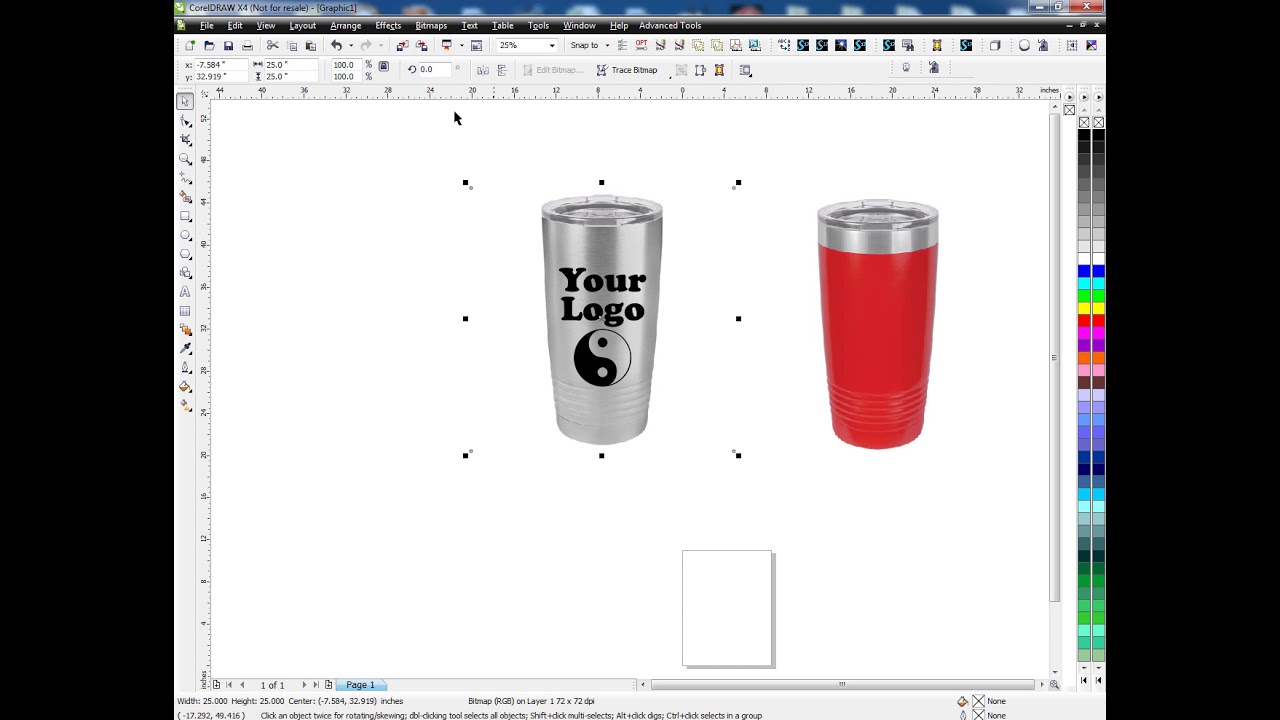
Task: Click the horizontal scrollbar
Action: pyautogui.click(x=841, y=685)
